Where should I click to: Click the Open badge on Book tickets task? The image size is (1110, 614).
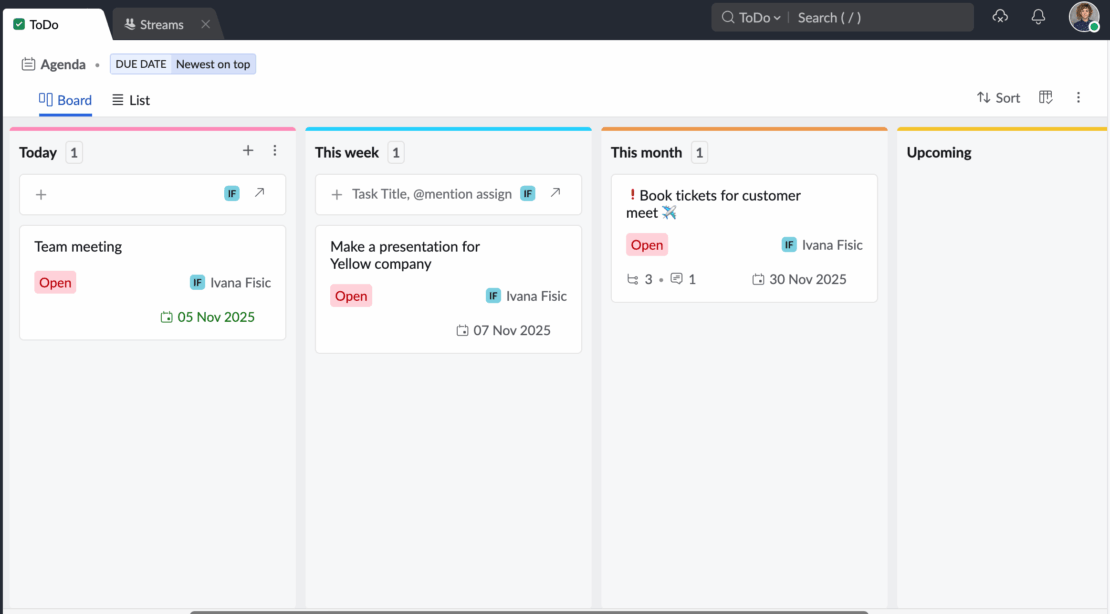[x=647, y=244]
